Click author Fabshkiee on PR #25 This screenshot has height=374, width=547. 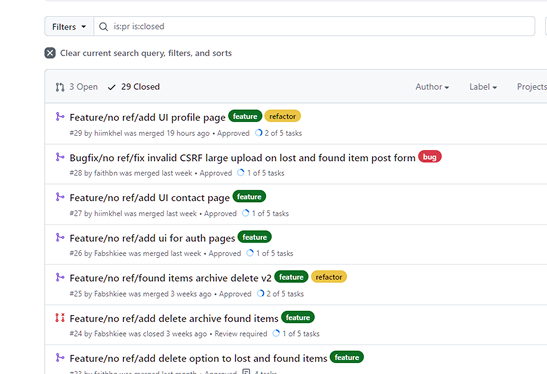coord(110,294)
